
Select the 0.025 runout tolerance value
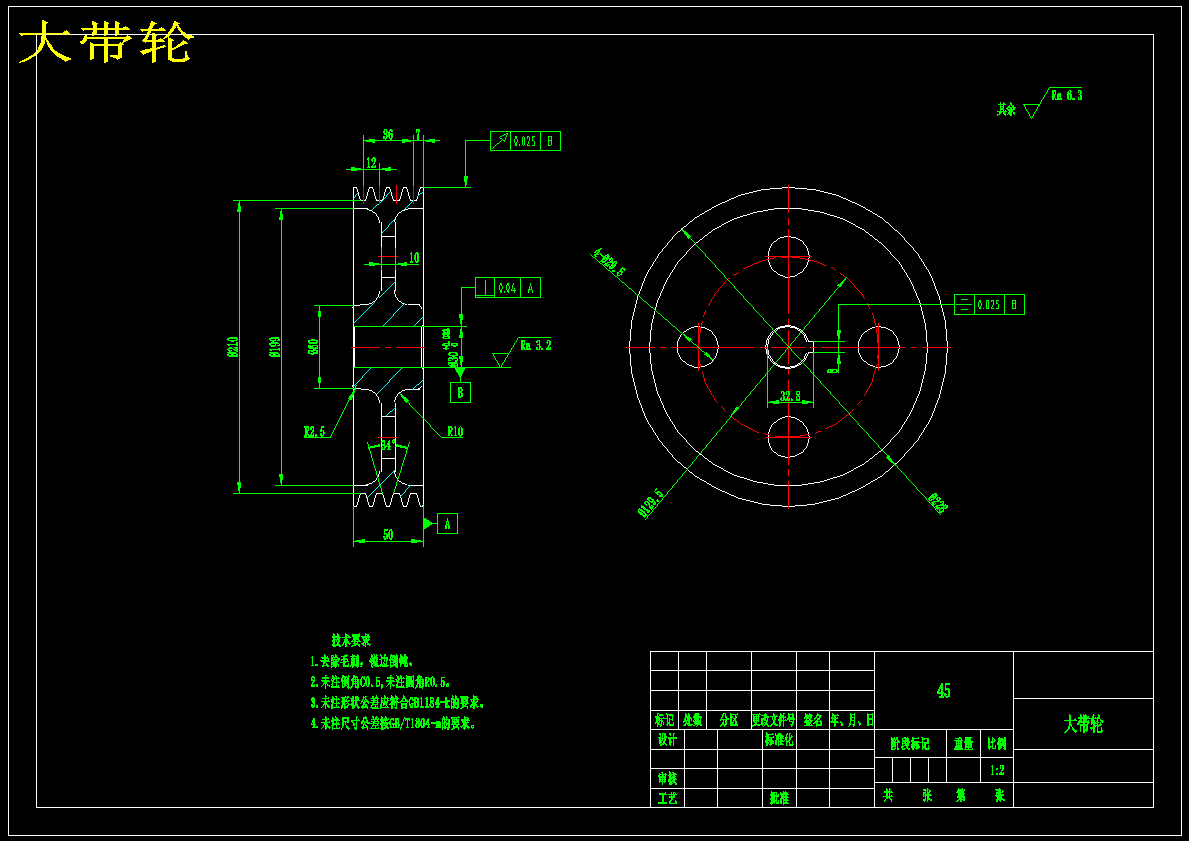click(x=525, y=141)
